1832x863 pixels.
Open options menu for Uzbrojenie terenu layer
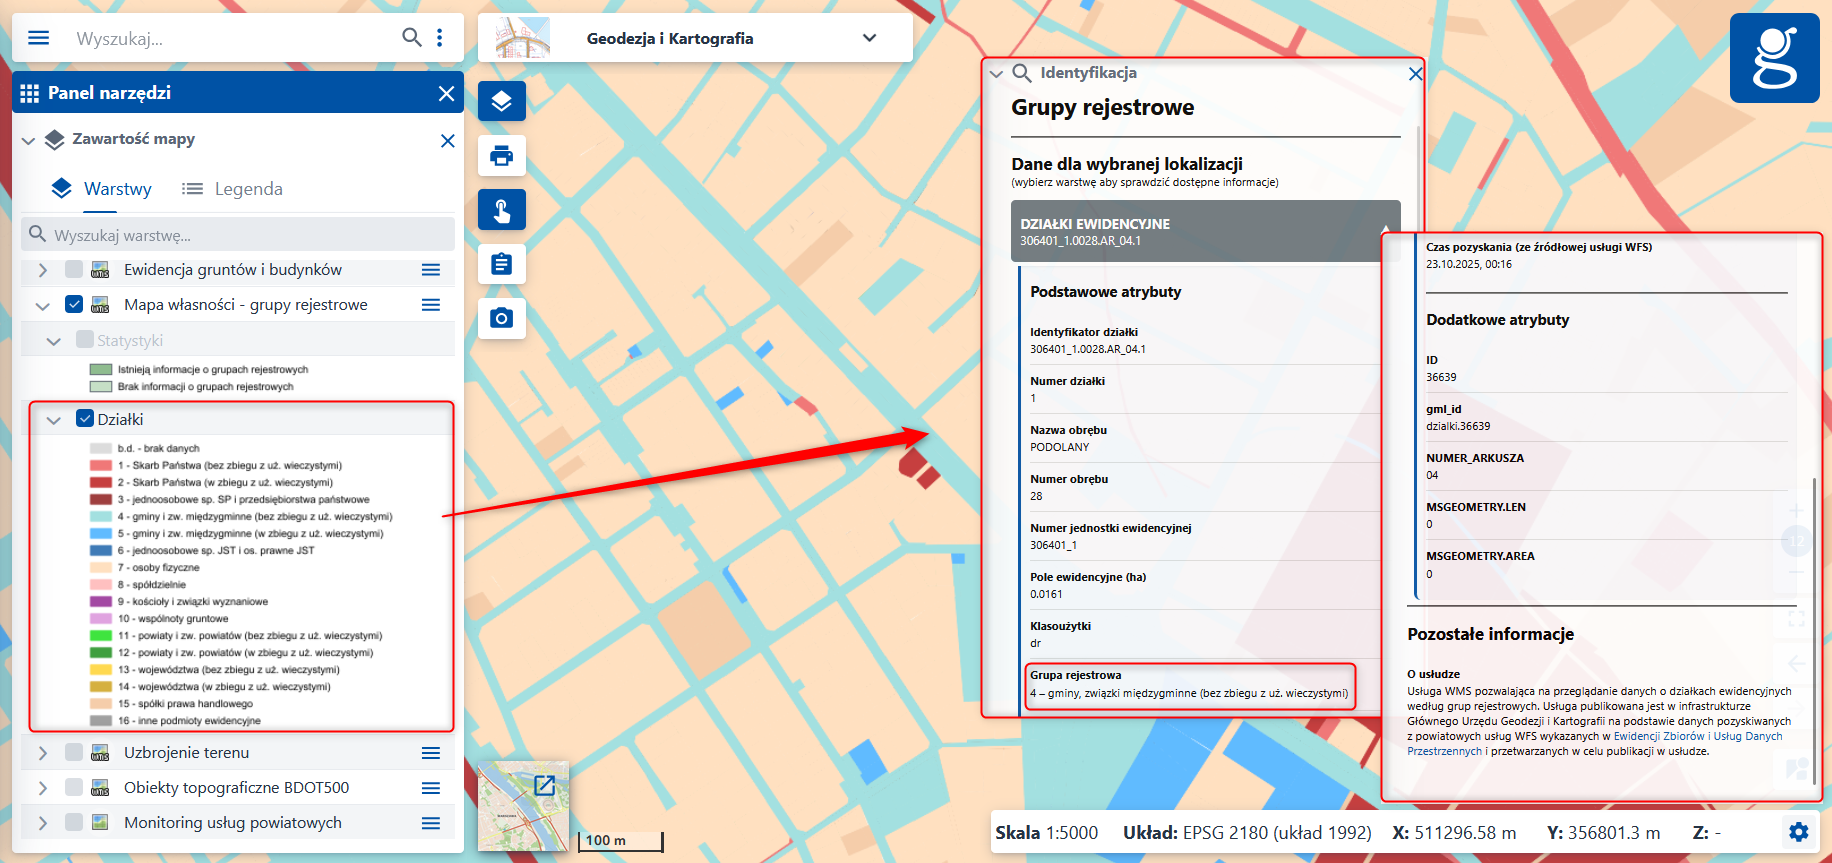tap(431, 753)
